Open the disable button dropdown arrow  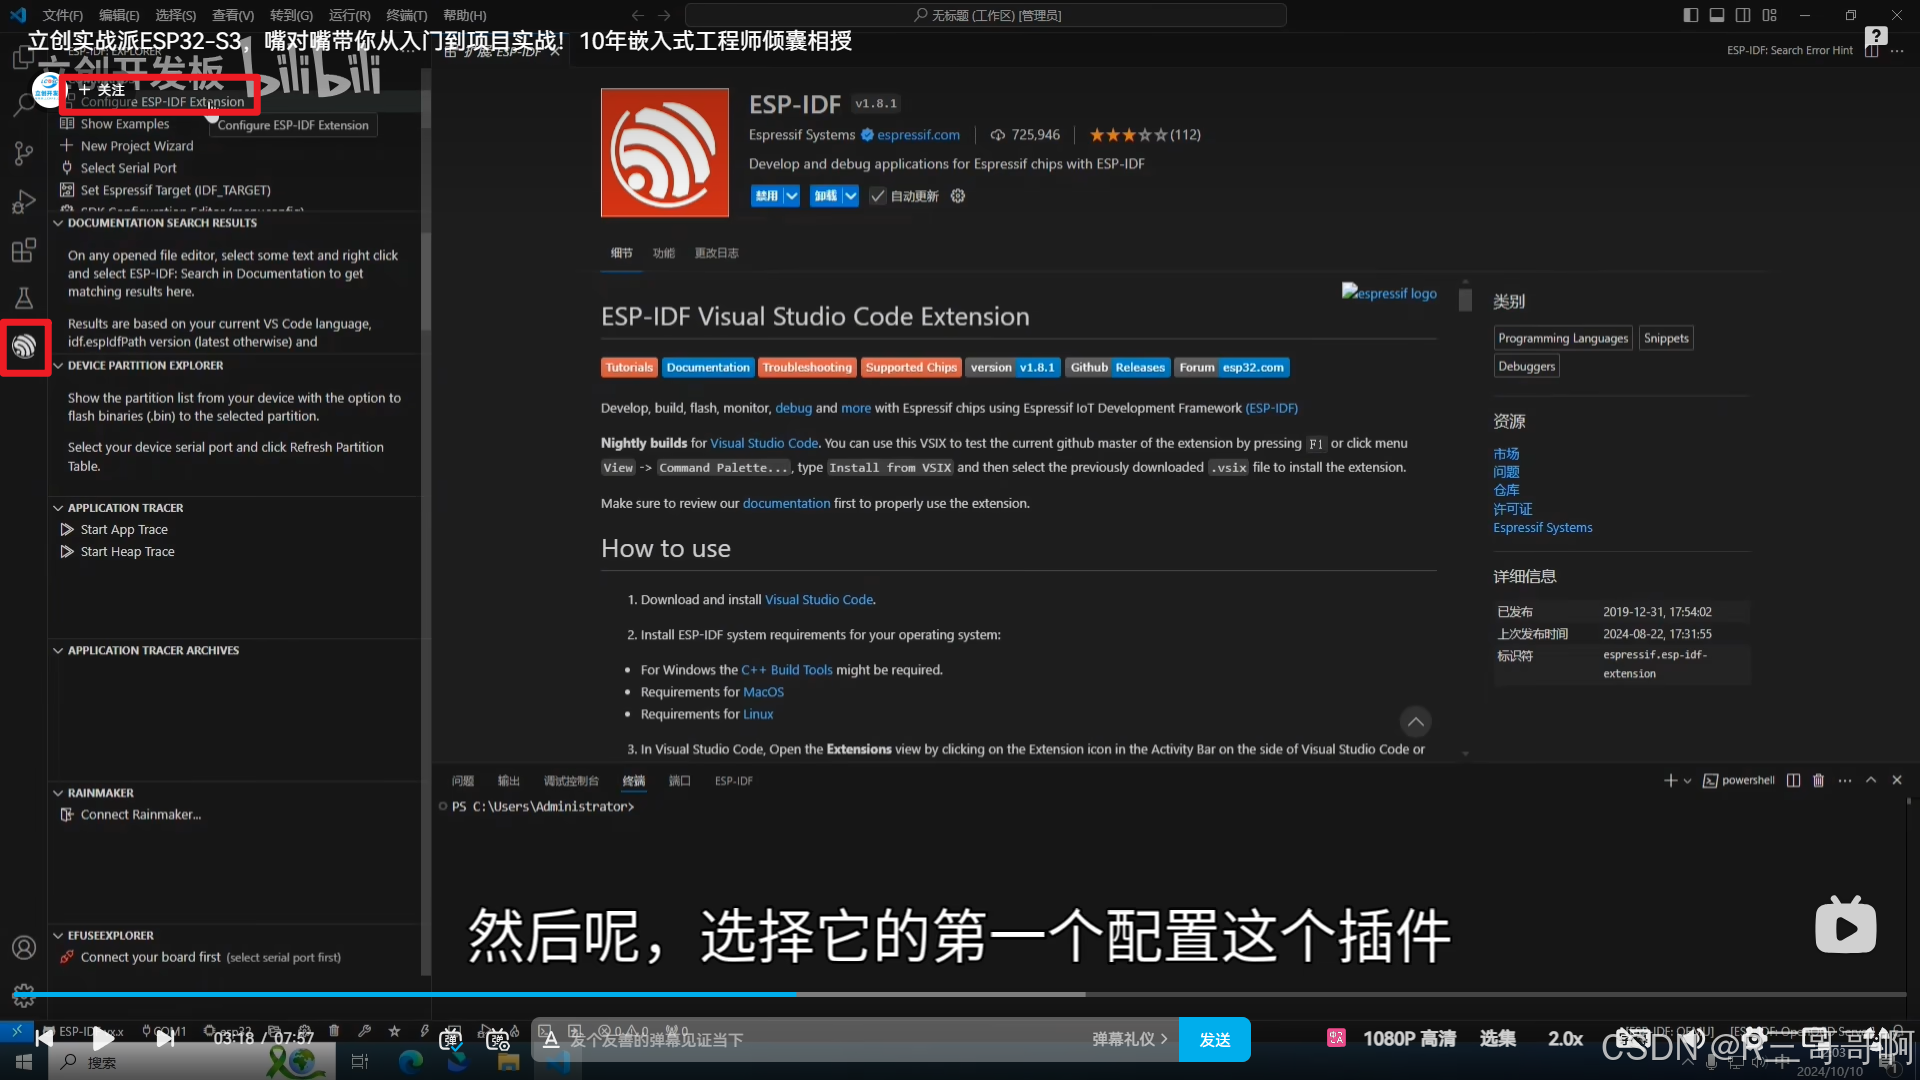coord(791,196)
